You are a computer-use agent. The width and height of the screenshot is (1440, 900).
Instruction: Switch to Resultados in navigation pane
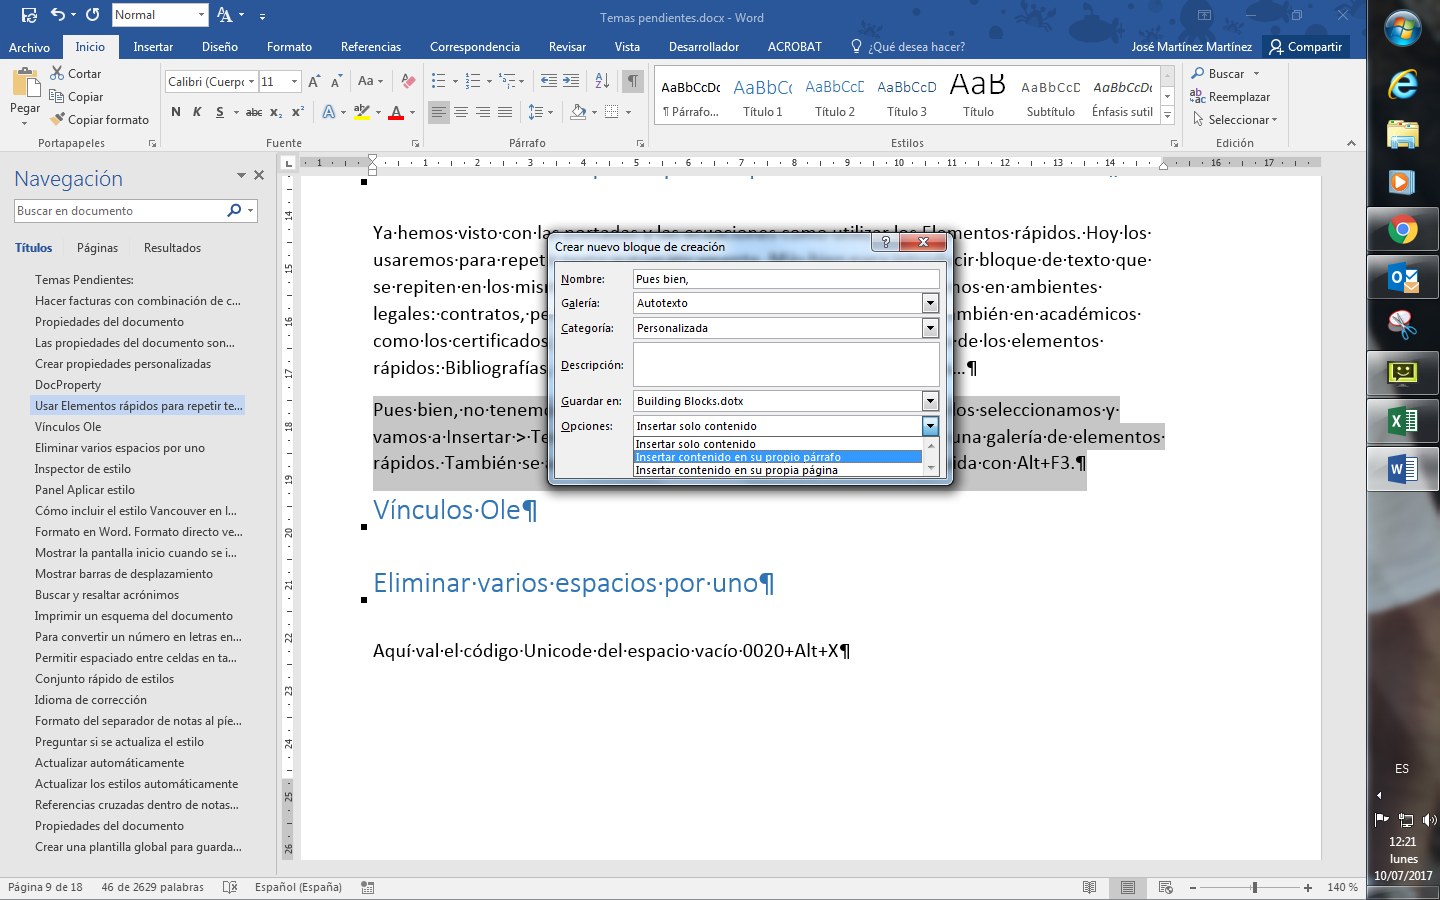pyautogui.click(x=172, y=248)
